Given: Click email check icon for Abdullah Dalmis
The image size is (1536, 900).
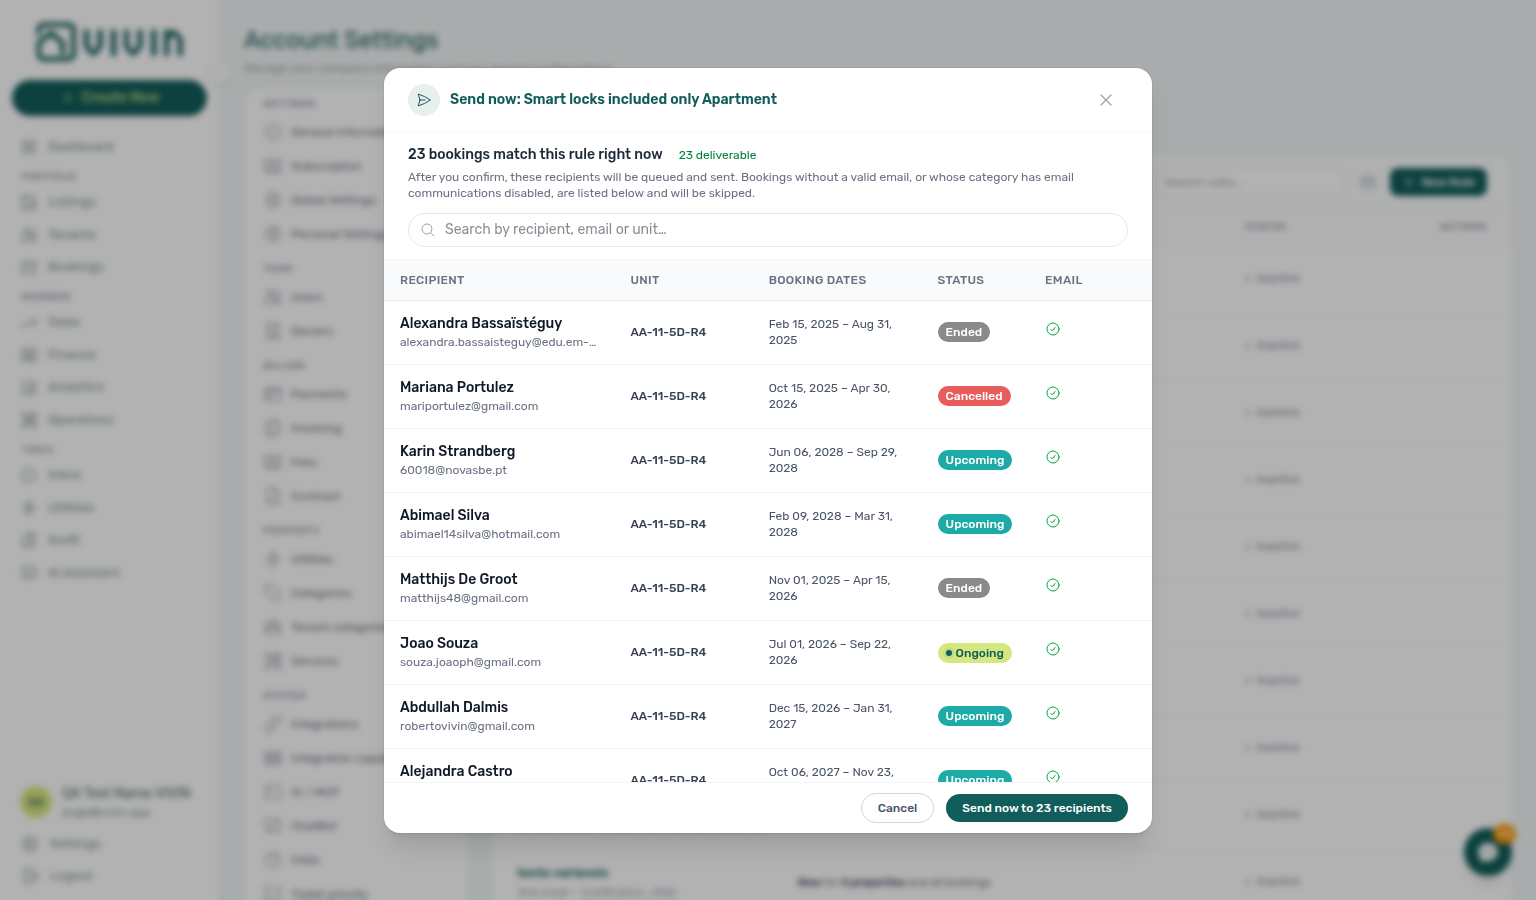Looking at the screenshot, I should point(1053,713).
